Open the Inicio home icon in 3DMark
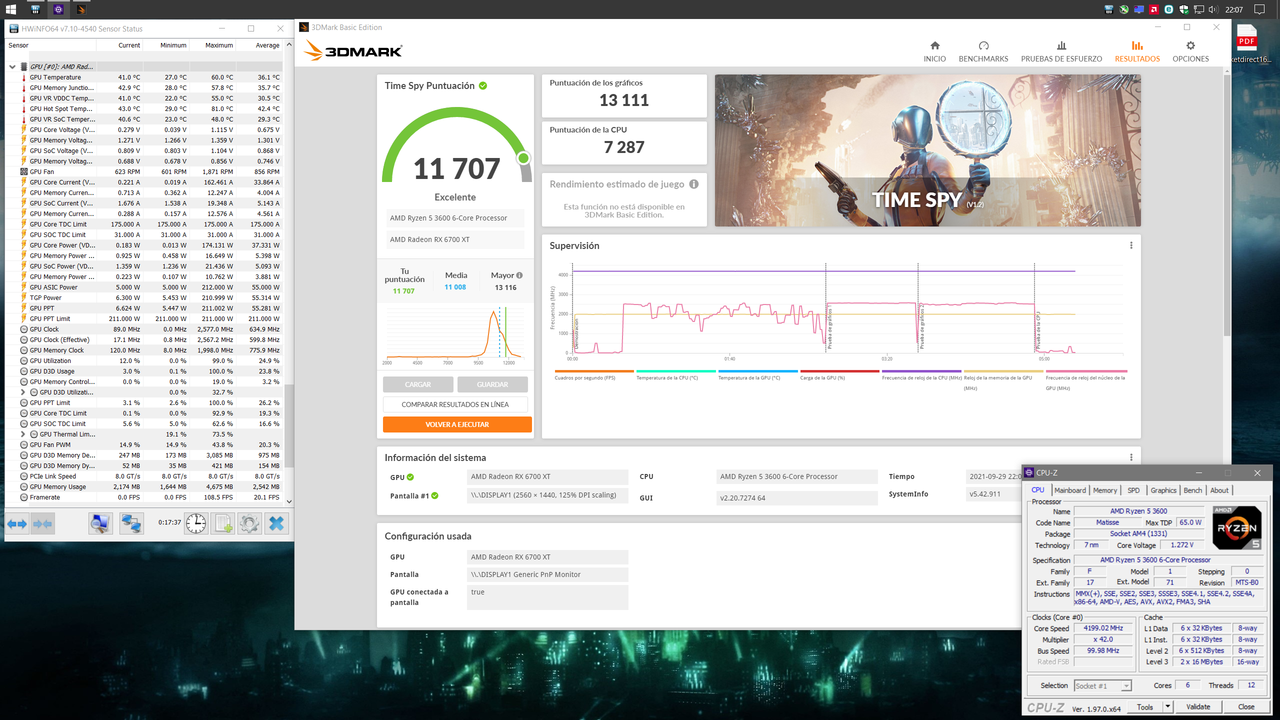1280x720 pixels. [935, 46]
